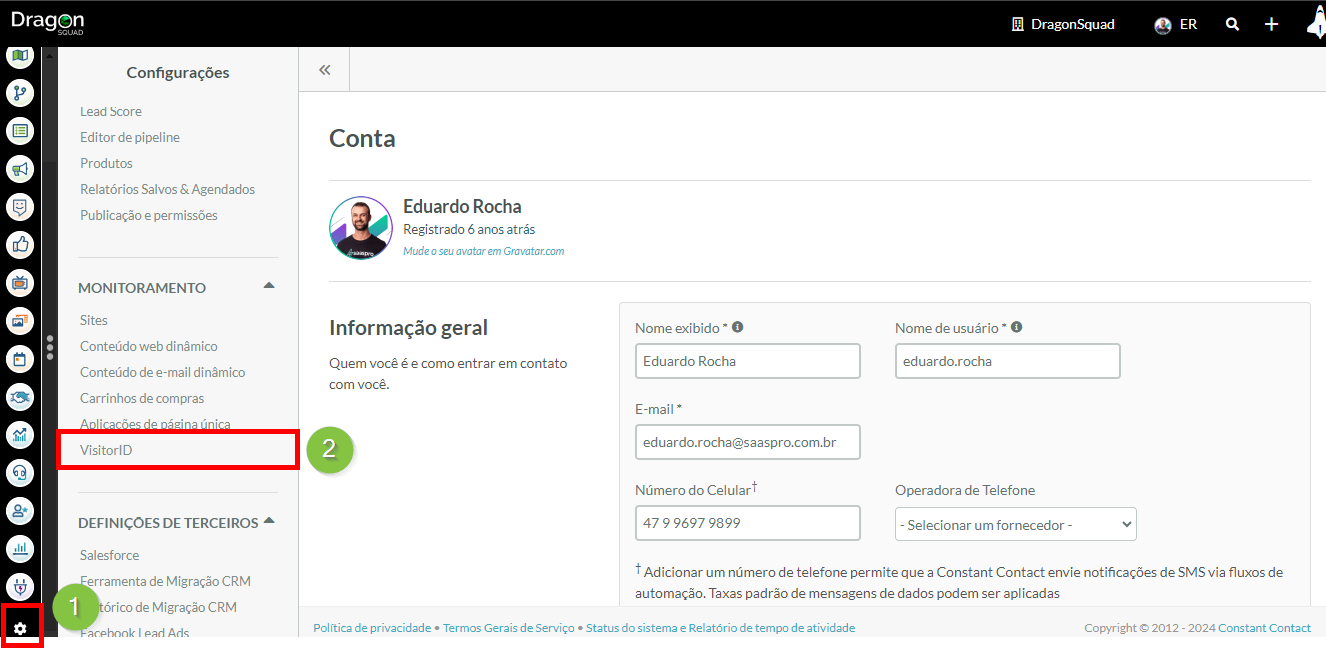
Task: Click info icon beside Nome de usuário
Action: click(1016, 327)
